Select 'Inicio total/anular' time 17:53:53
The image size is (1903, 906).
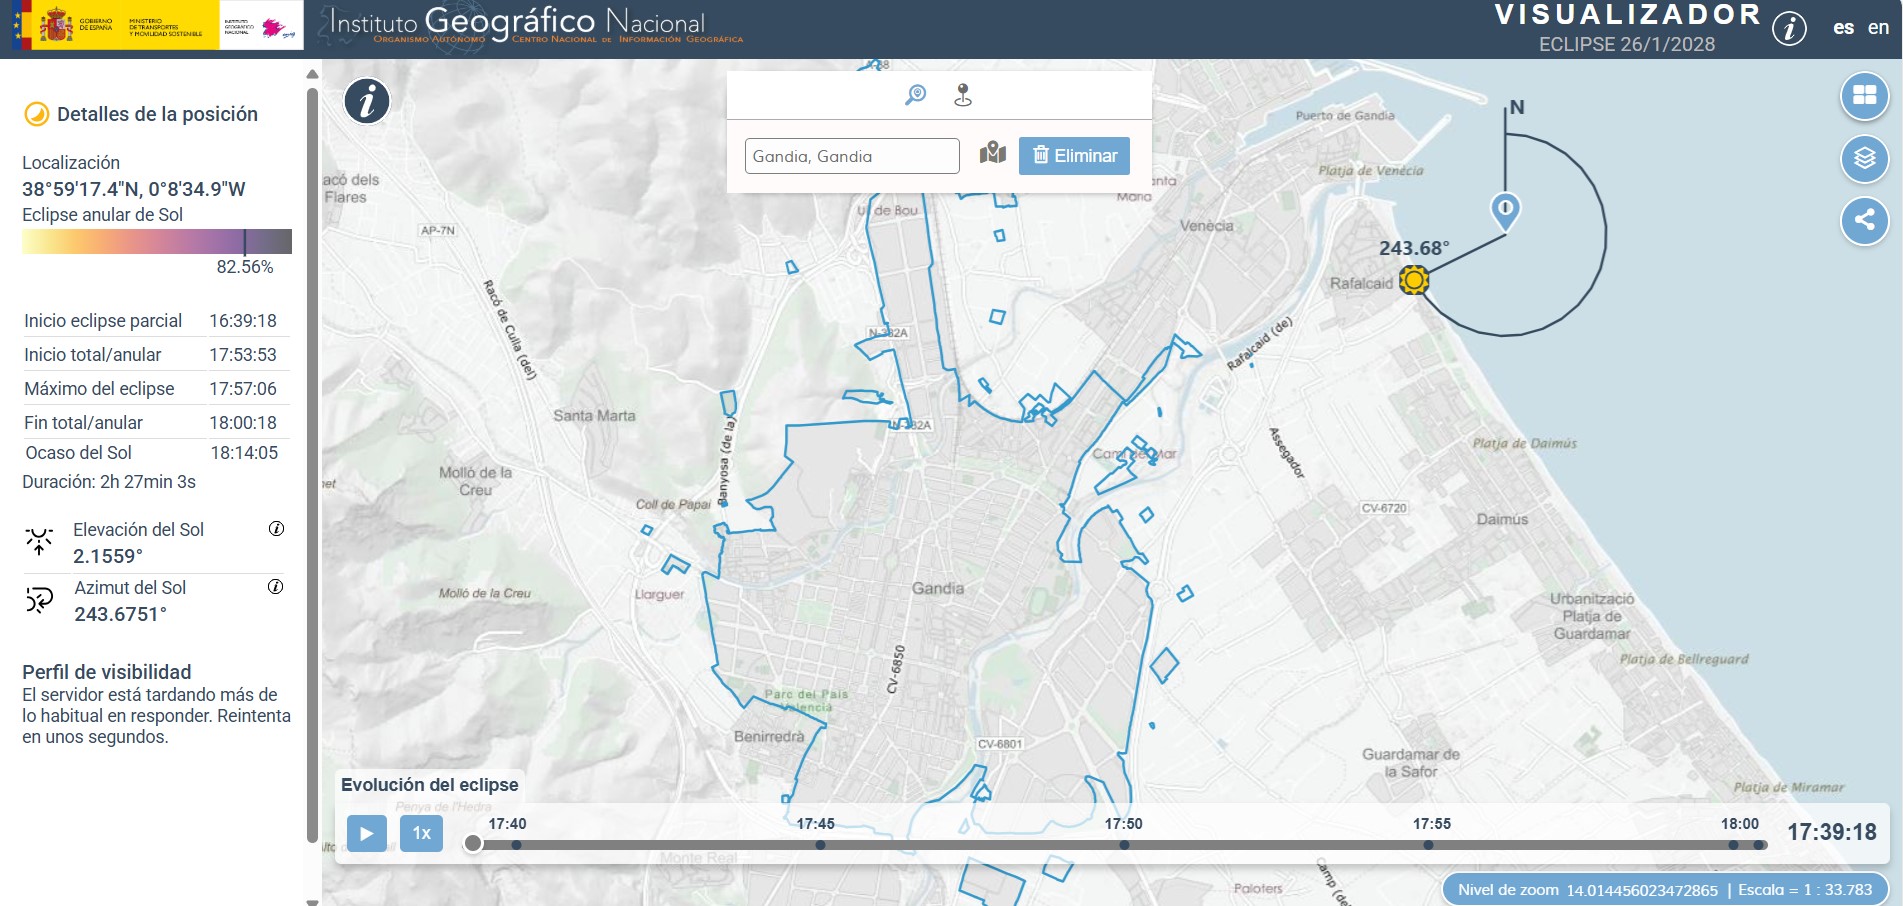(243, 355)
